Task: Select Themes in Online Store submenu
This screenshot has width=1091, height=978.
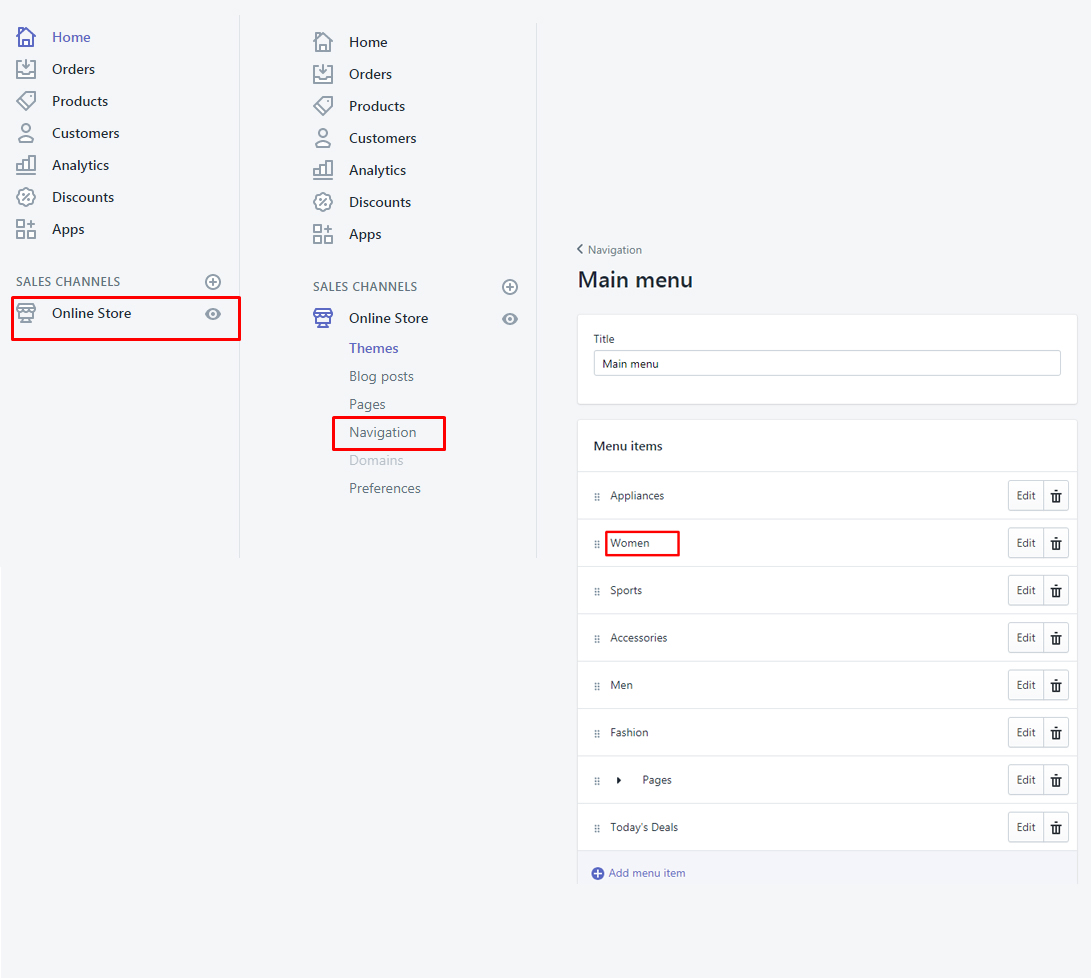Action: 374,348
